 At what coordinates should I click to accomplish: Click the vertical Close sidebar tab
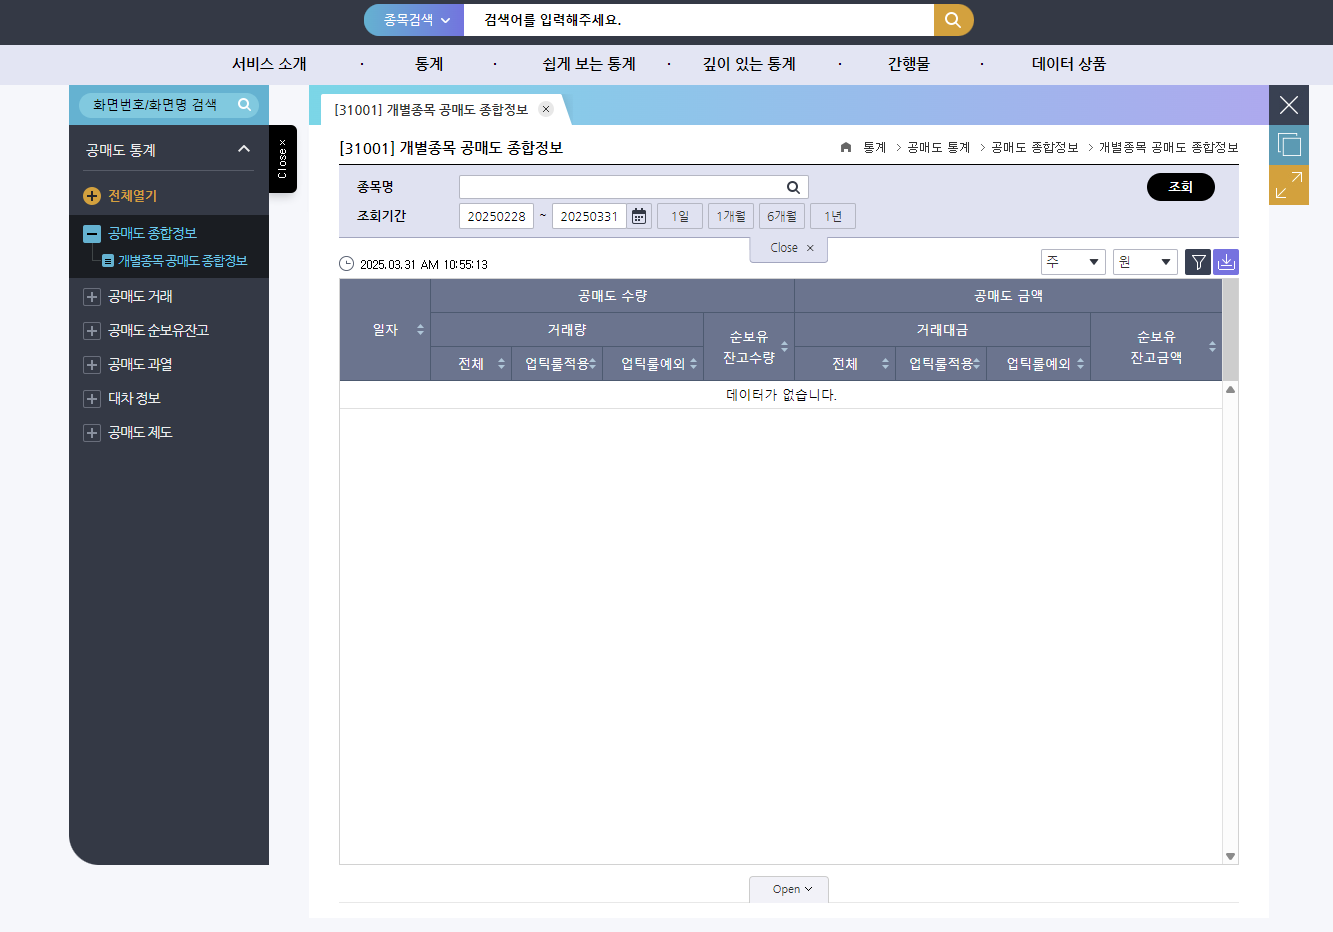[283, 159]
